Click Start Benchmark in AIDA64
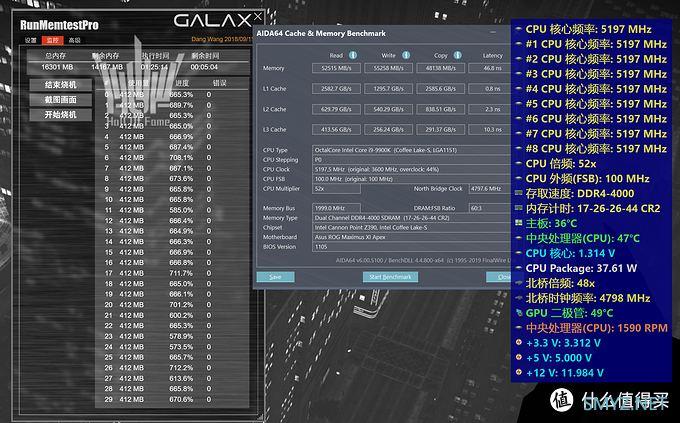 [x=390, y=277]
